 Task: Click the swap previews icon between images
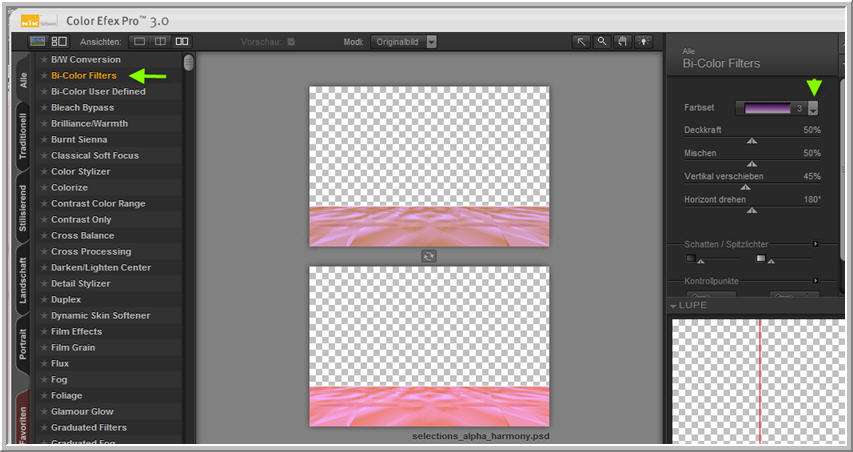click(429, 256)
